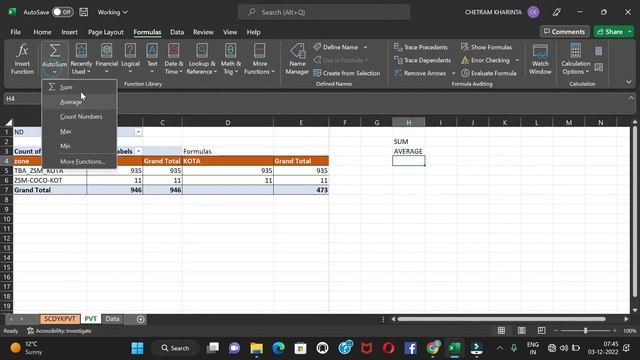Image resolution: width=640 pixels, height=360 pixels.
Task: Open the Define Name dropdown arrow
Action: click(x=365, y=47)
